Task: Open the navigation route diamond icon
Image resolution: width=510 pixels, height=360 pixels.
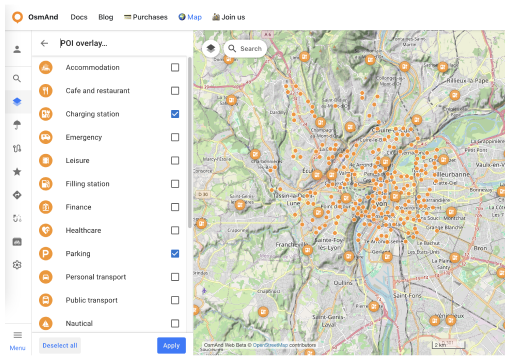Action: coord(17,195)
